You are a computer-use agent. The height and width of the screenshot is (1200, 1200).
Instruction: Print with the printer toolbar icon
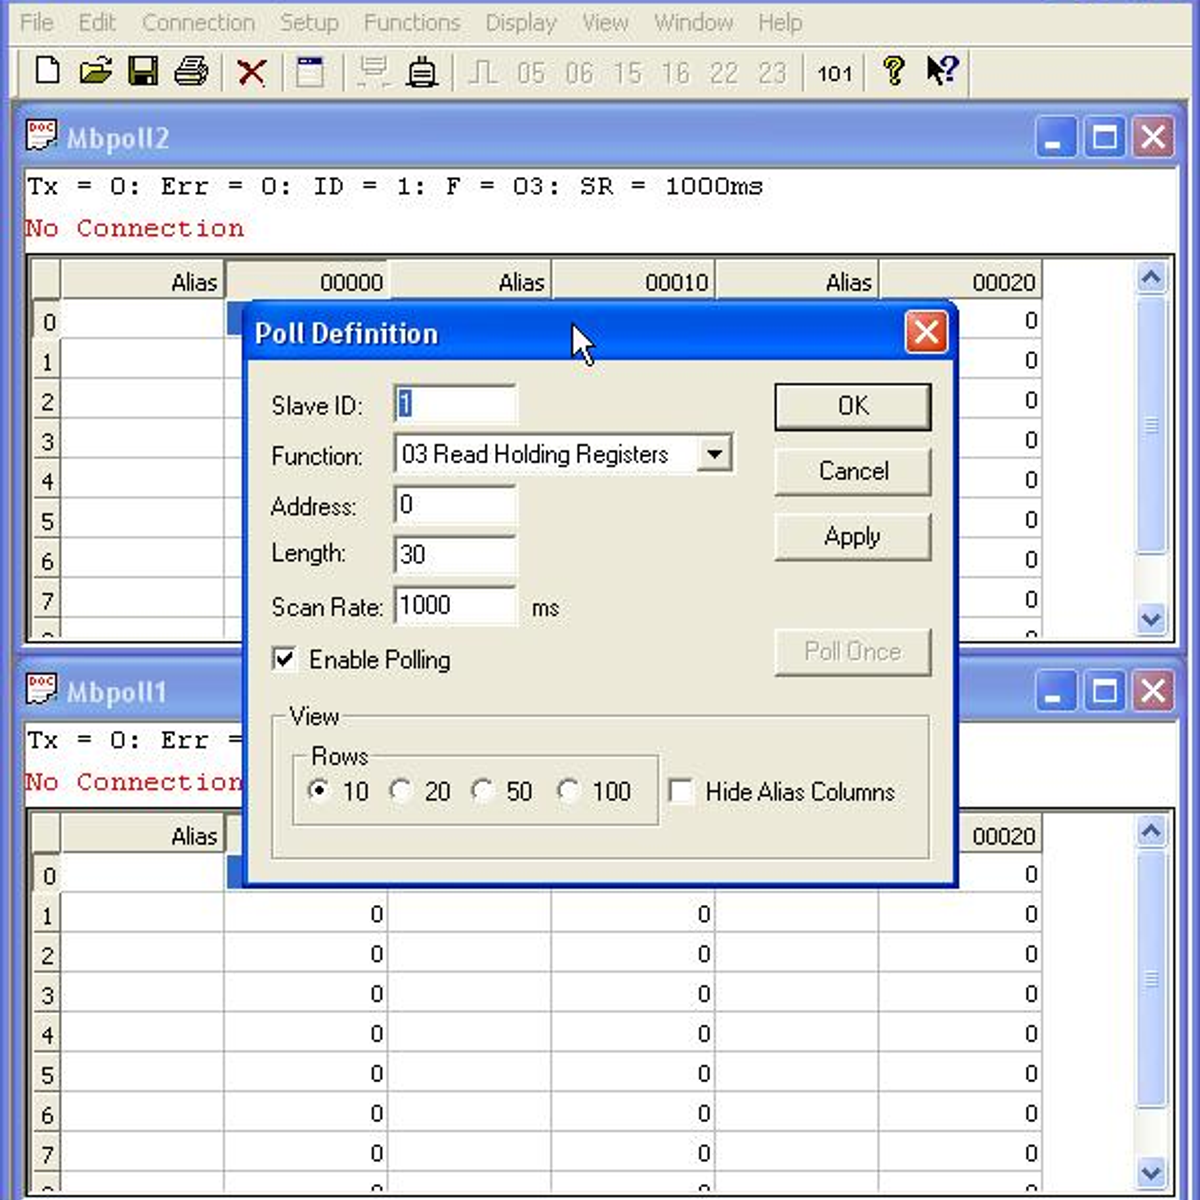[x=191, y=71]
